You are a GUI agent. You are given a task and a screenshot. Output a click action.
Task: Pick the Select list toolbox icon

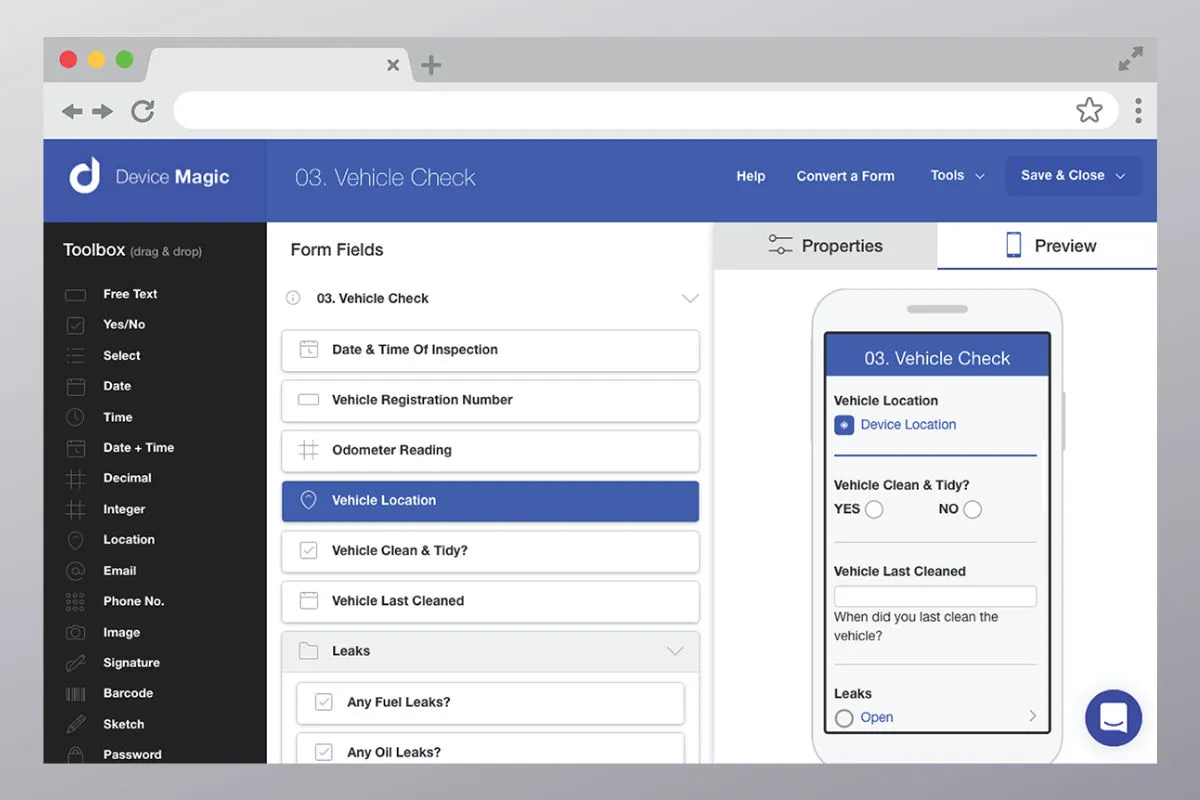[x=76, y=355]
